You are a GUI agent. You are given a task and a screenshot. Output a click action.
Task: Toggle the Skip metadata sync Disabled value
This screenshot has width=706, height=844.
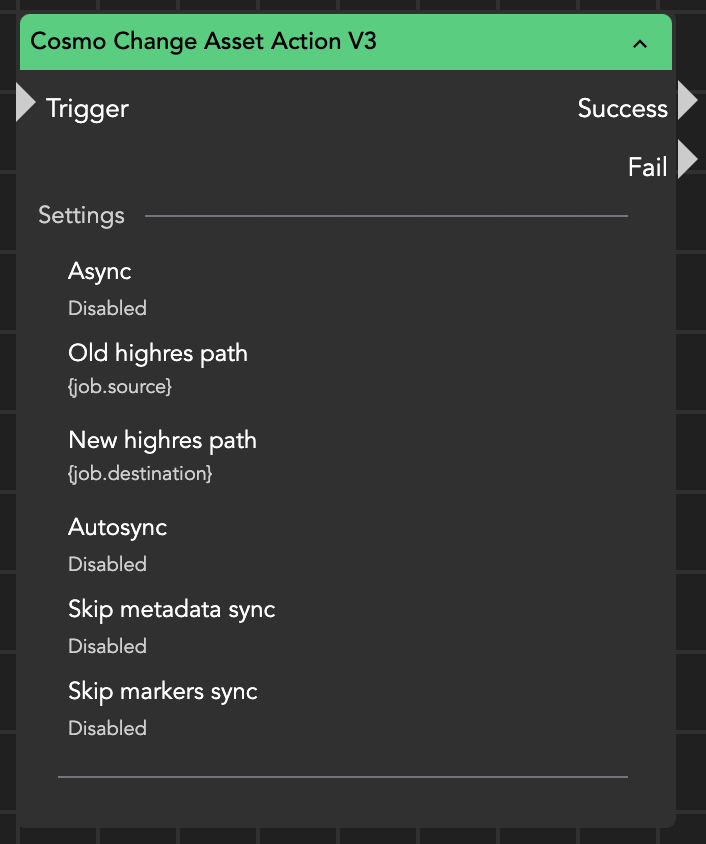[107, 646]
